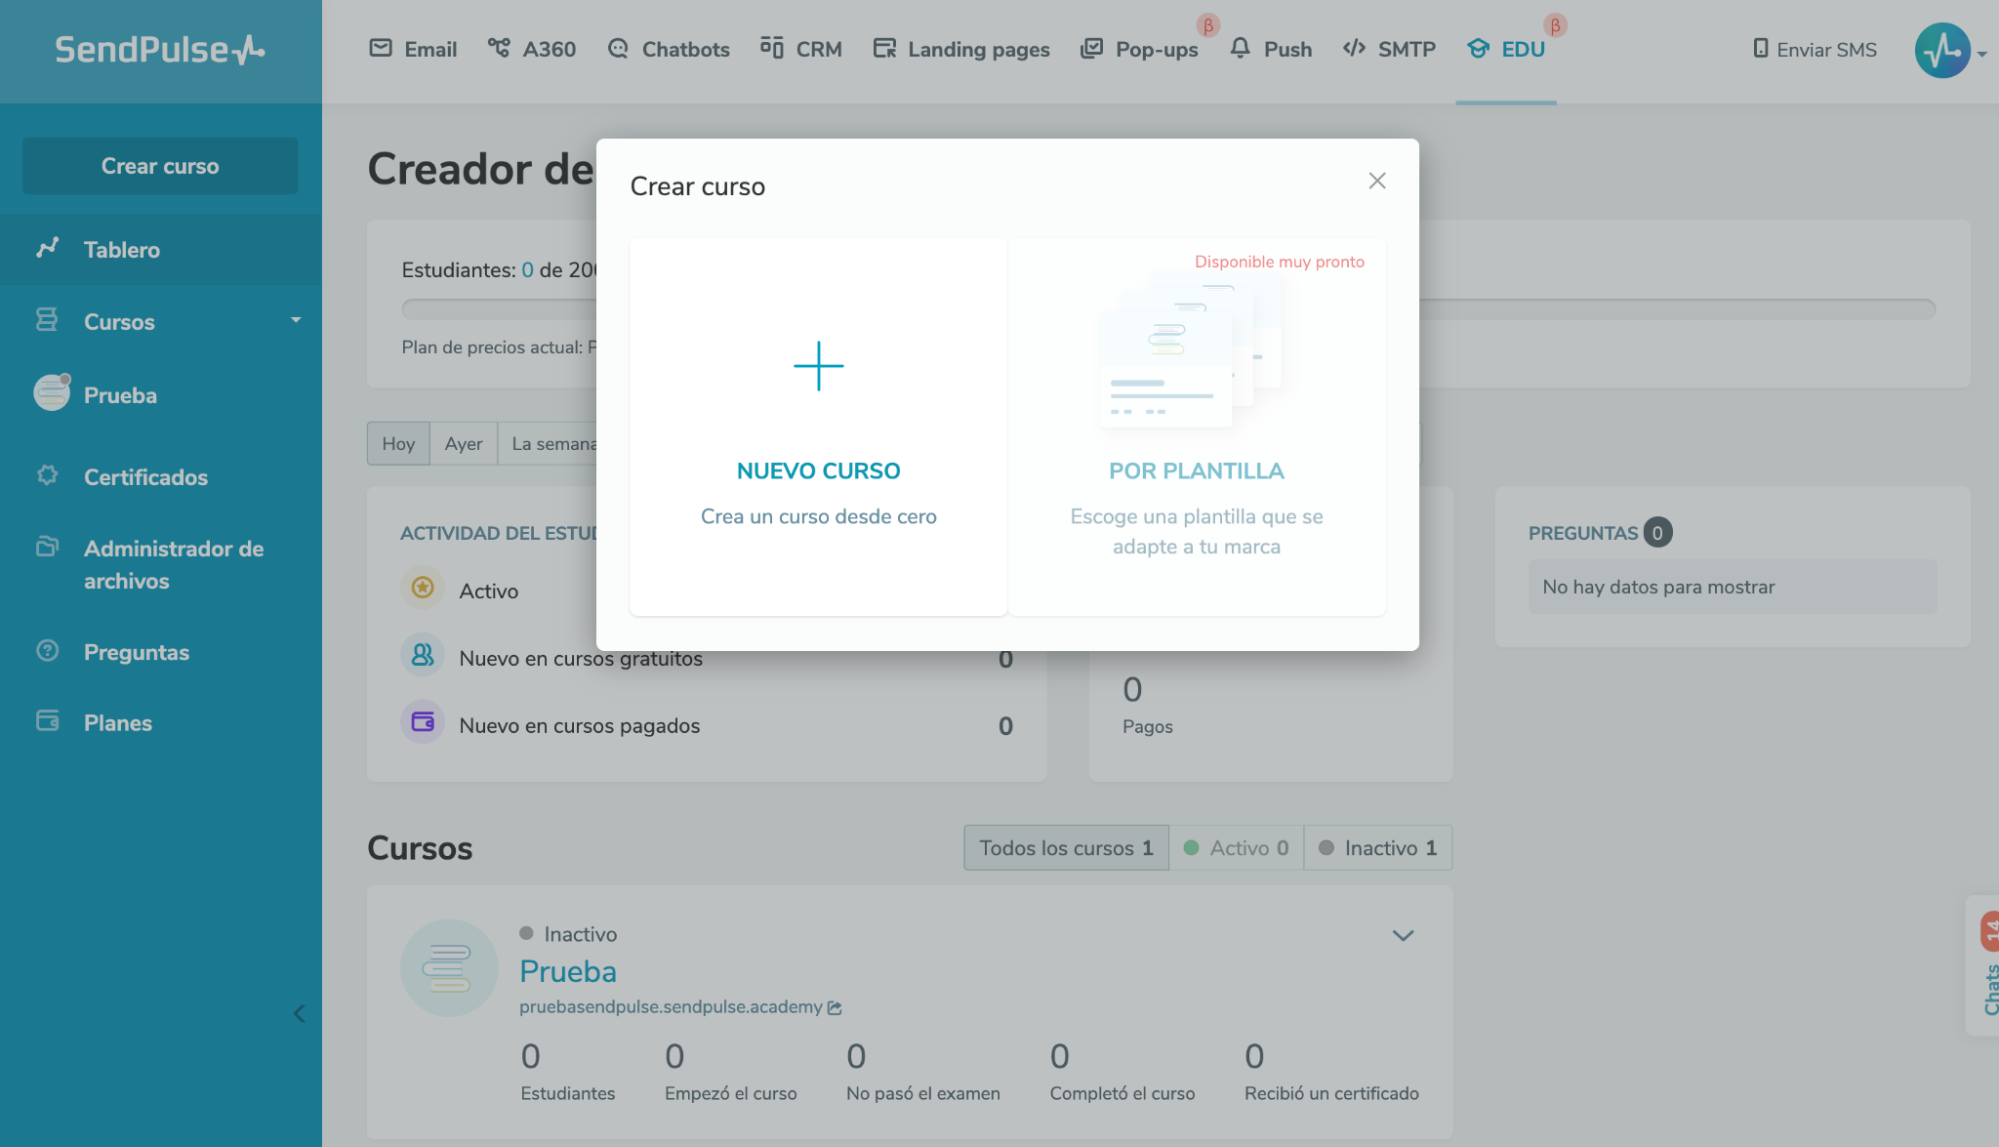
Task: Click the external link icon beside course URL
Action: tap(834, 1008)
